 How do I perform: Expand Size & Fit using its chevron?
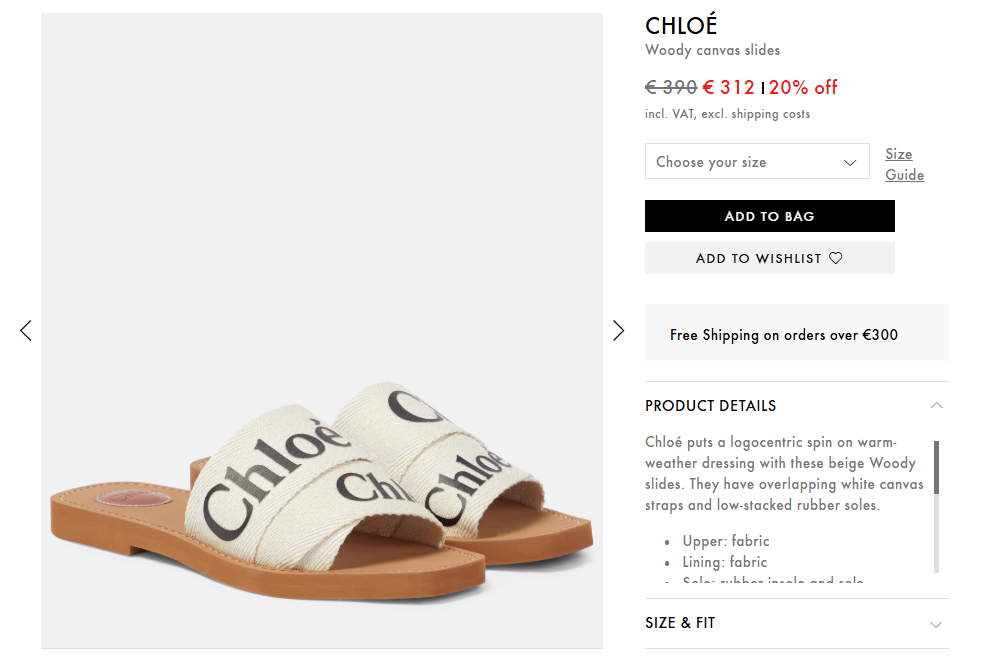coord(936,624)
